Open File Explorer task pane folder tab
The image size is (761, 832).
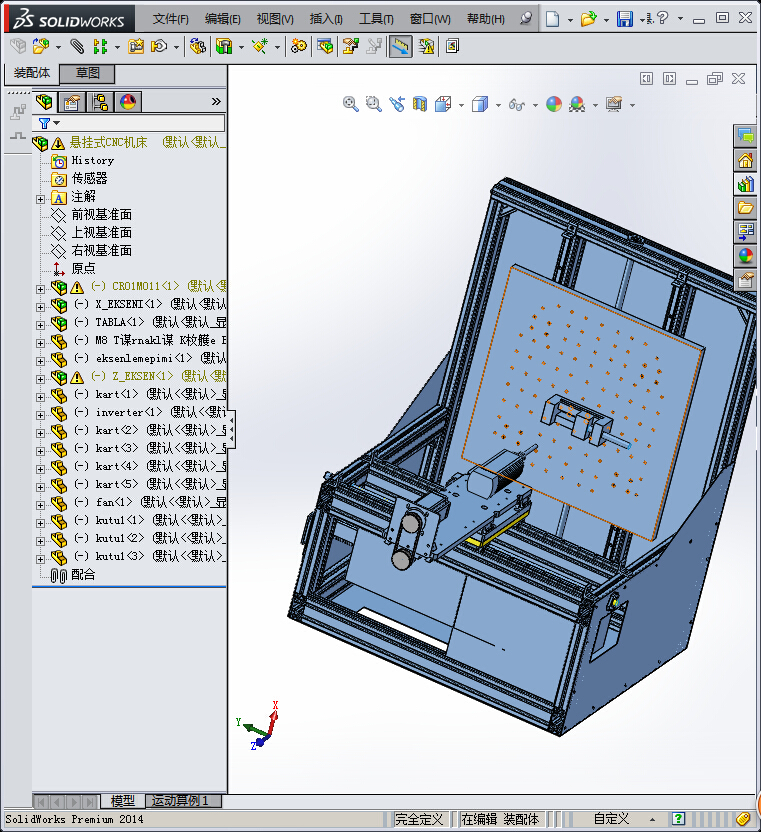click(746, 208)
